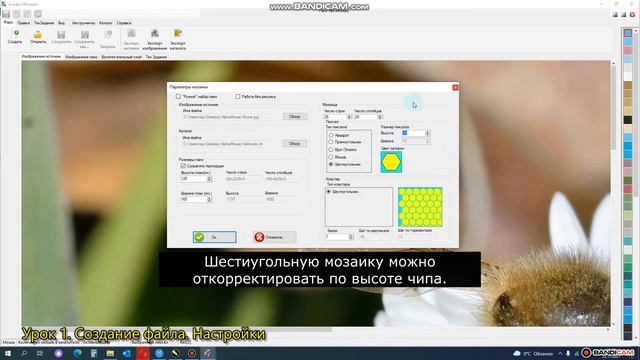The image size is (640, 360).
Task: Select the Ромб pixel type
Action: pos(331,157)
